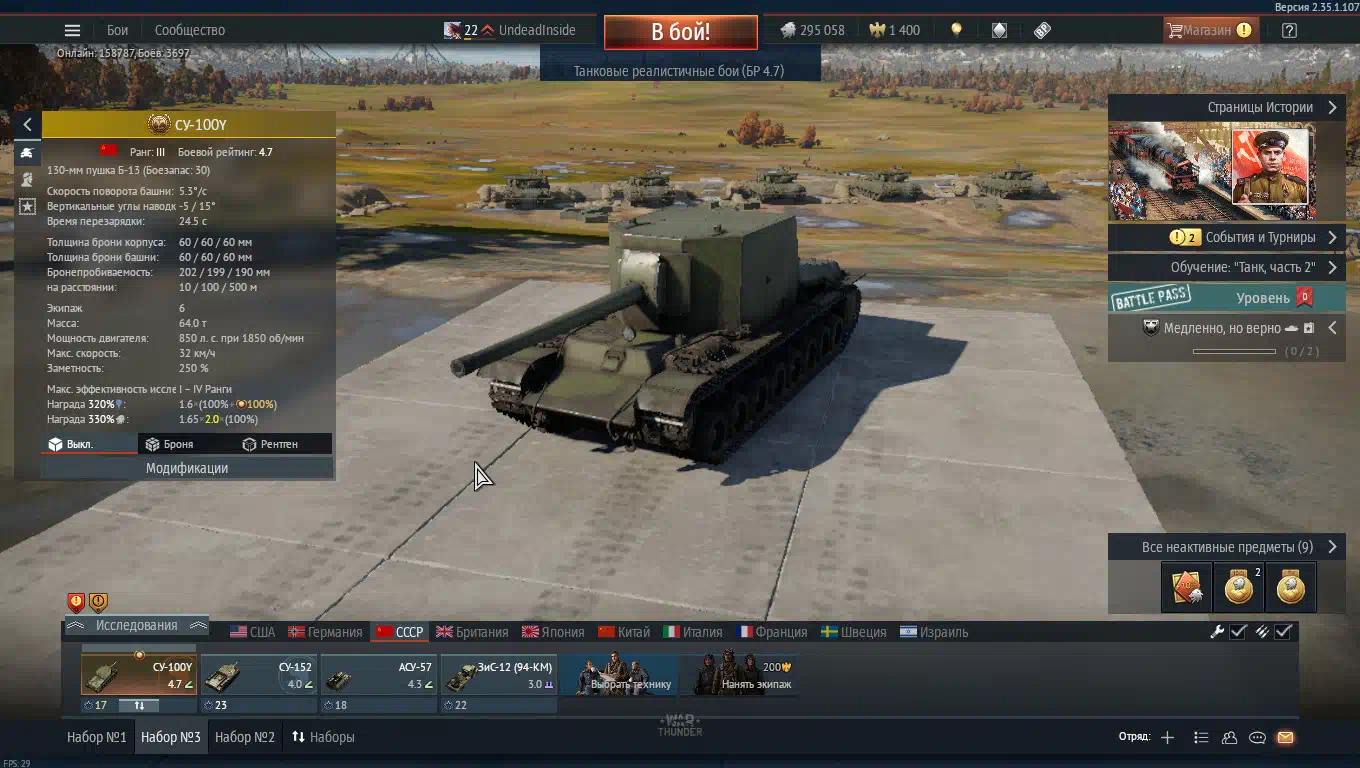The width and height of the screenshot is (1360, 768).
Task: Select the last gold medal item
Action: click(1290, 587)
